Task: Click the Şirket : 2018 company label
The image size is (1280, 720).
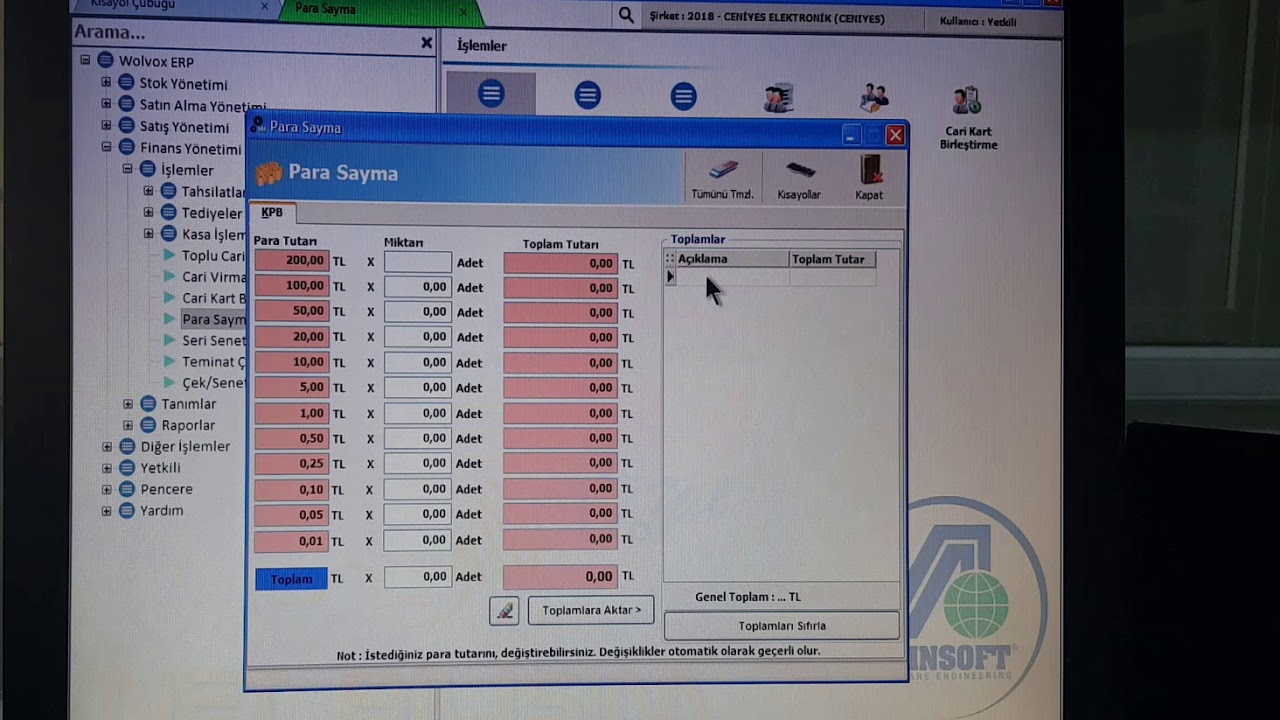Action: coord(767,18)
